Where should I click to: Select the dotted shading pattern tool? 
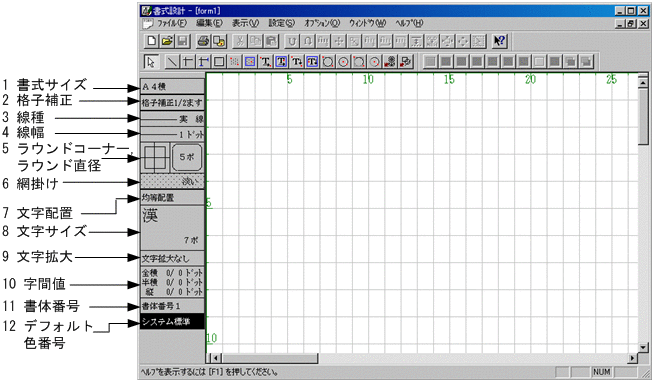pos(234,62)
